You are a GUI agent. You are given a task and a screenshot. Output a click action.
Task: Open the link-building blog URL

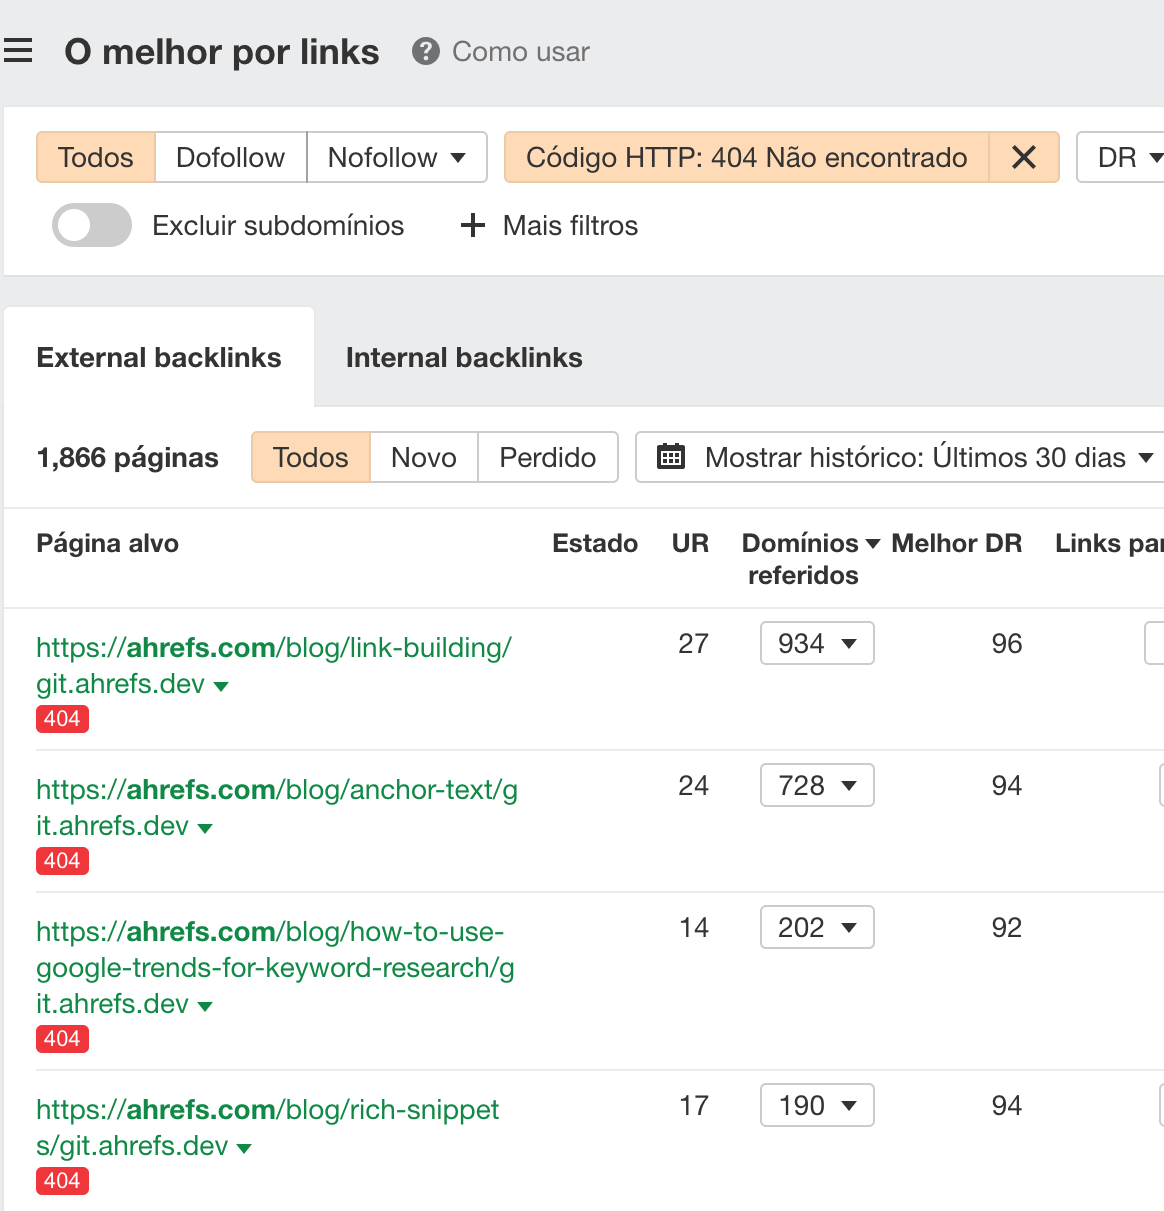pos(273,648)
